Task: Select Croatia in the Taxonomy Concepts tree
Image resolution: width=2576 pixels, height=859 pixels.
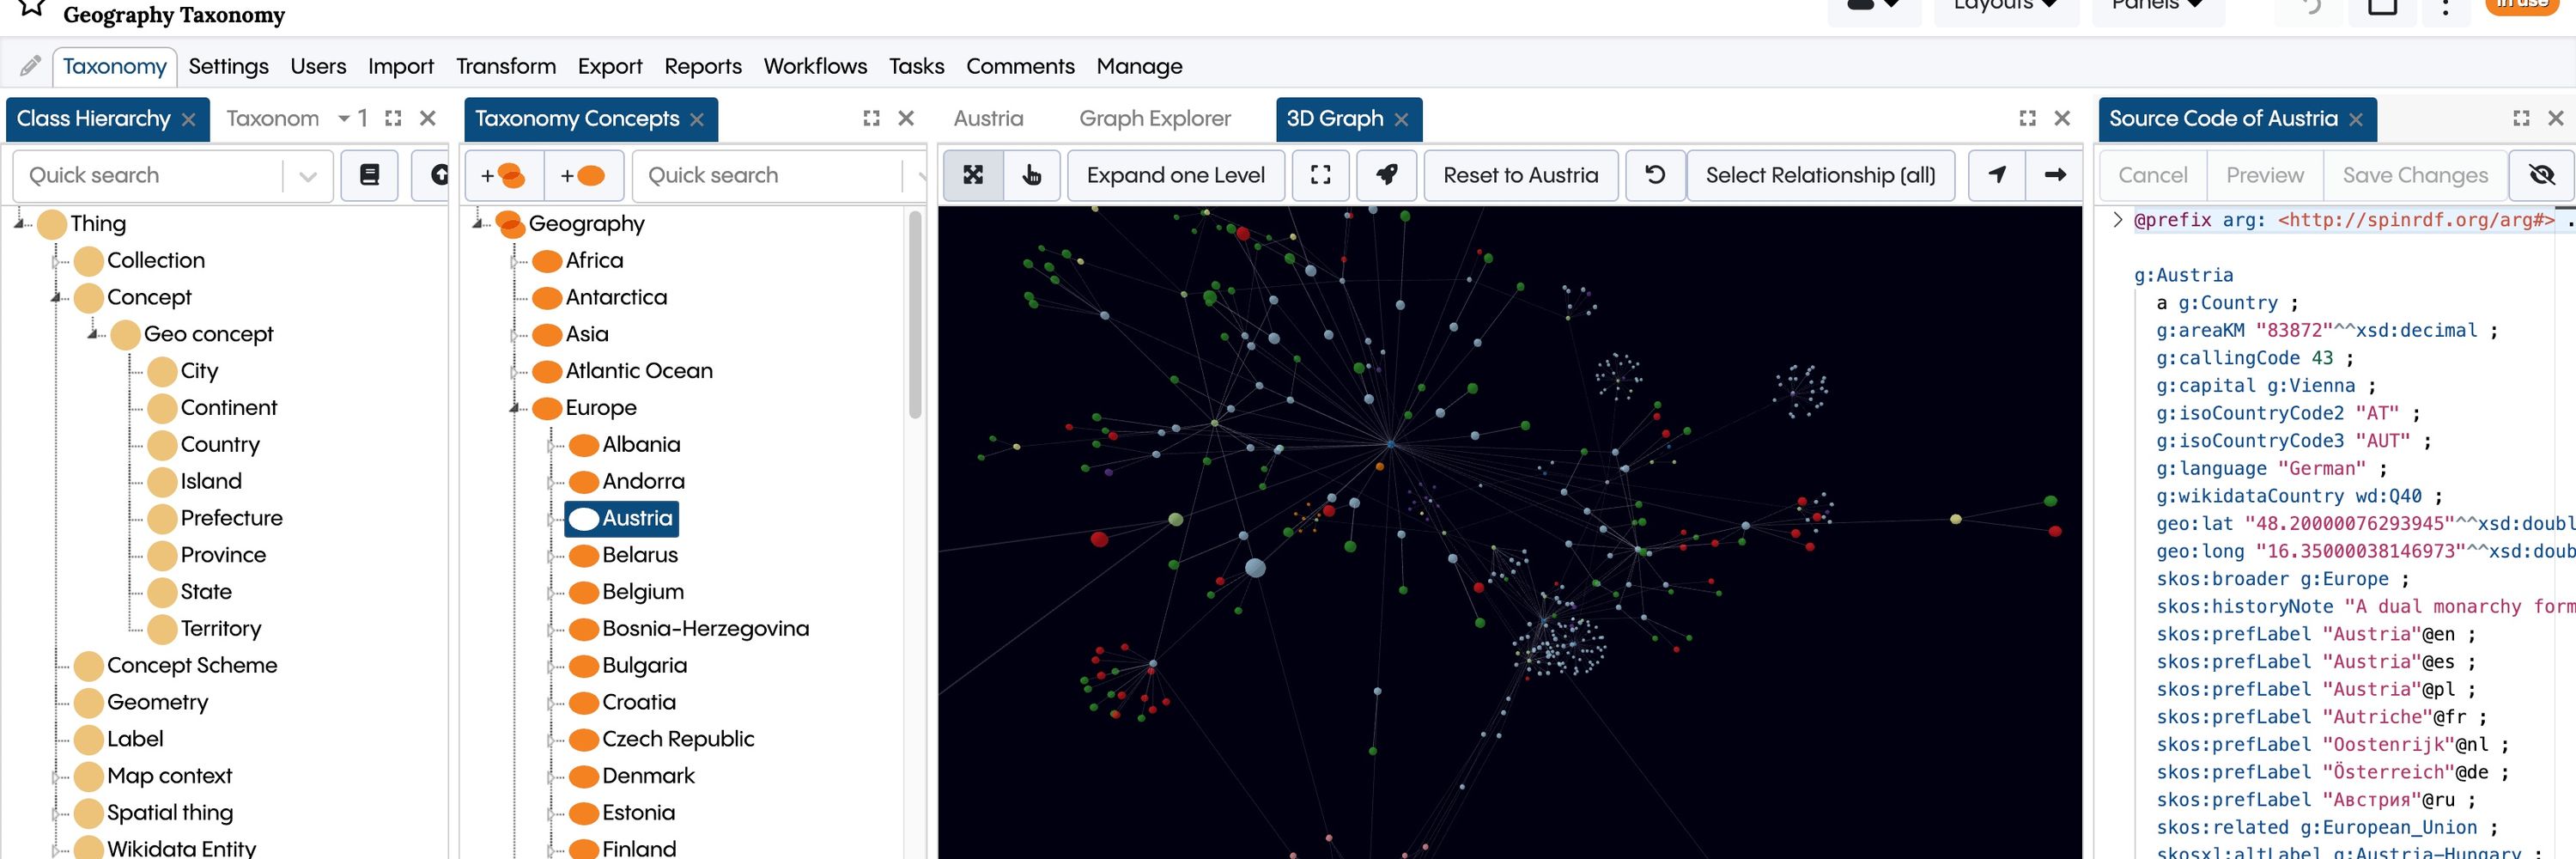Action: [x=638, y=702]
